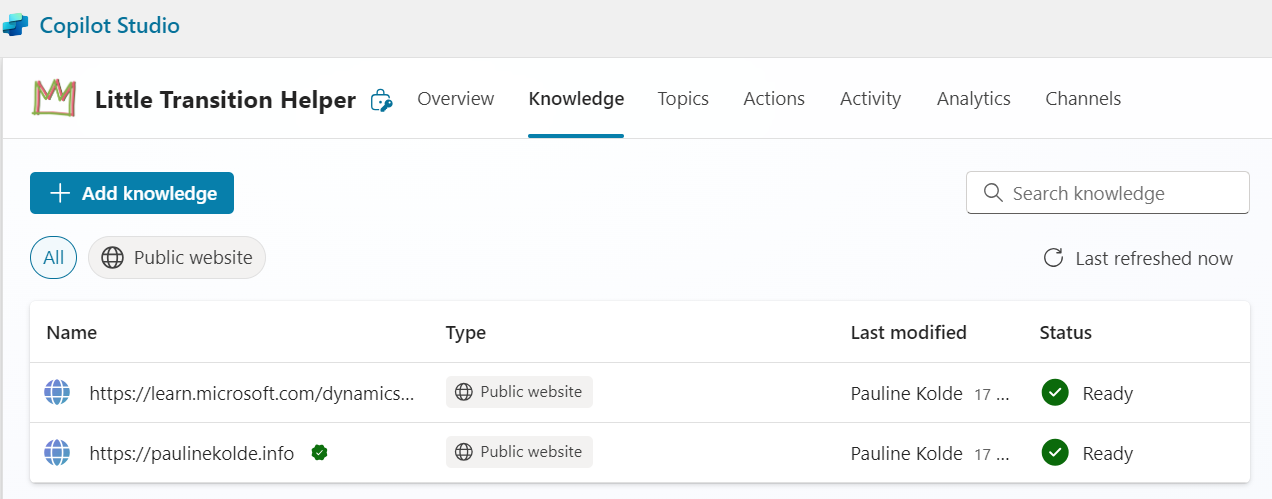Viewport: 1272px width, 499px height.
Task: Click the Add knowledge button
Action: 132,193
